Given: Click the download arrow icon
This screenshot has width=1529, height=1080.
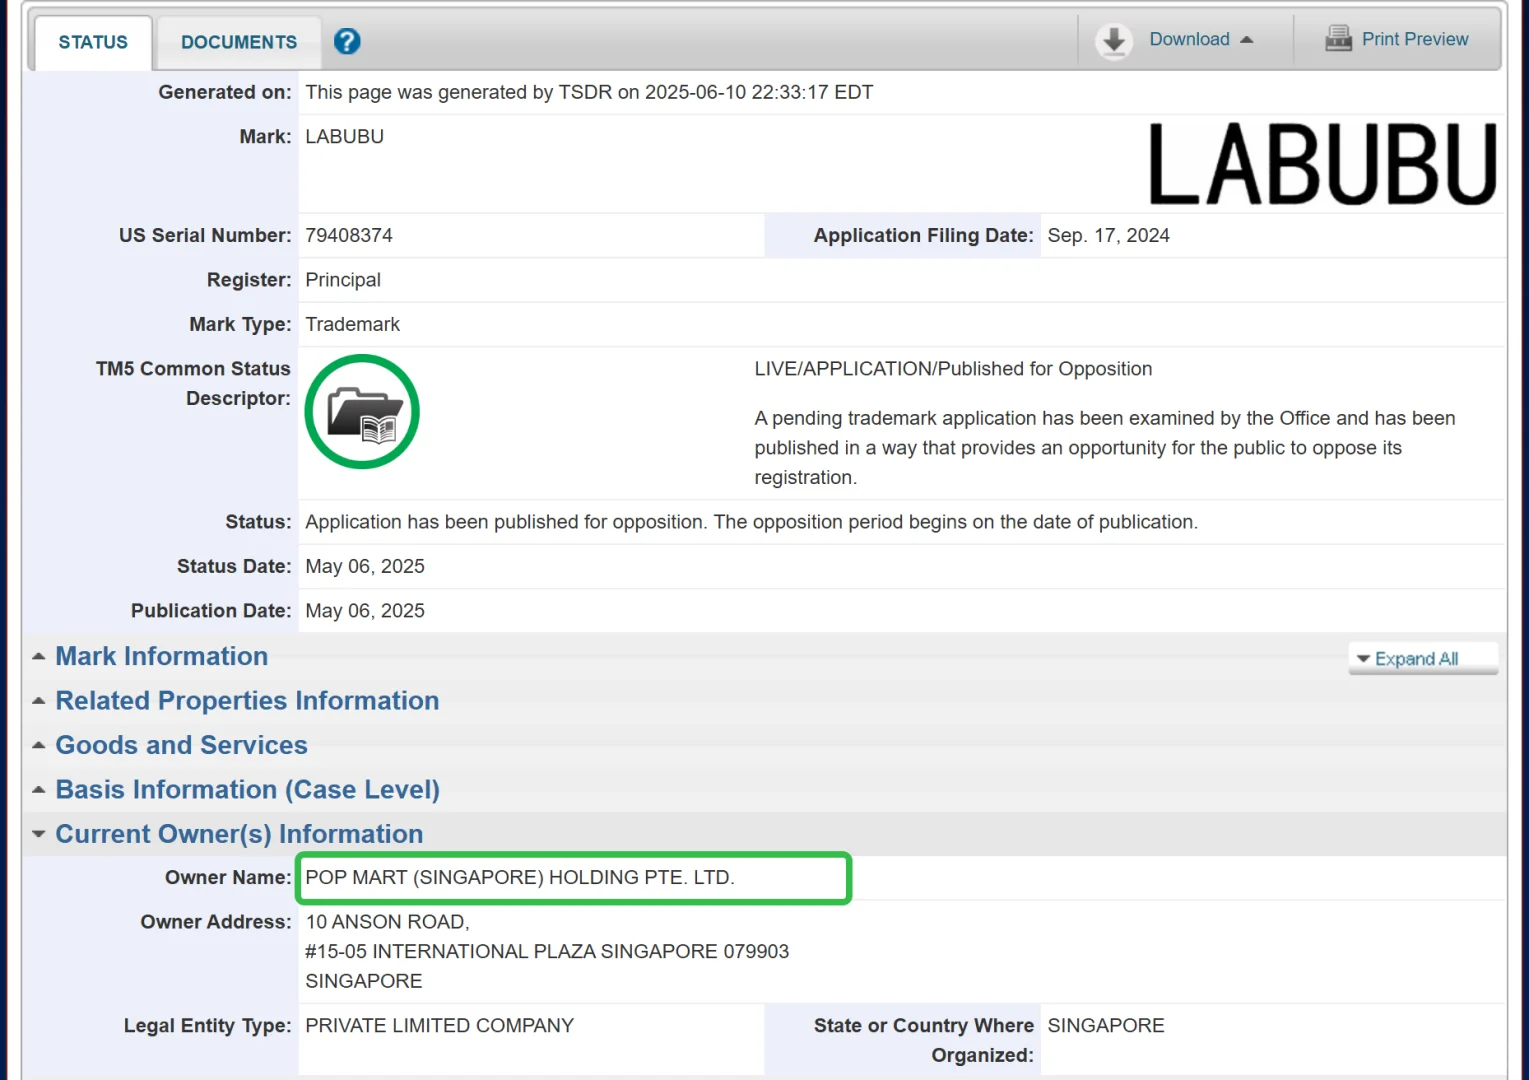Looking at the screenshot, I should pyautogui.click(x=1113, y=41).
